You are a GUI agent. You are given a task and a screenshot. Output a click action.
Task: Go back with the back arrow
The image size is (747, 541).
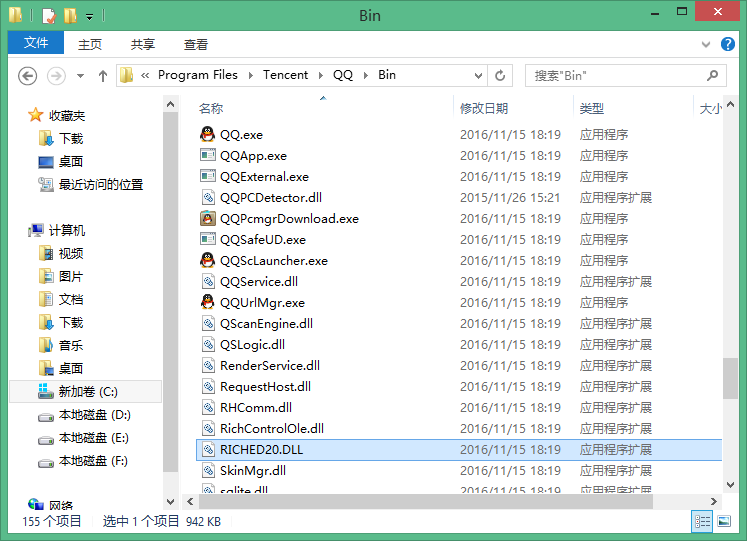(x=28, y=76)
